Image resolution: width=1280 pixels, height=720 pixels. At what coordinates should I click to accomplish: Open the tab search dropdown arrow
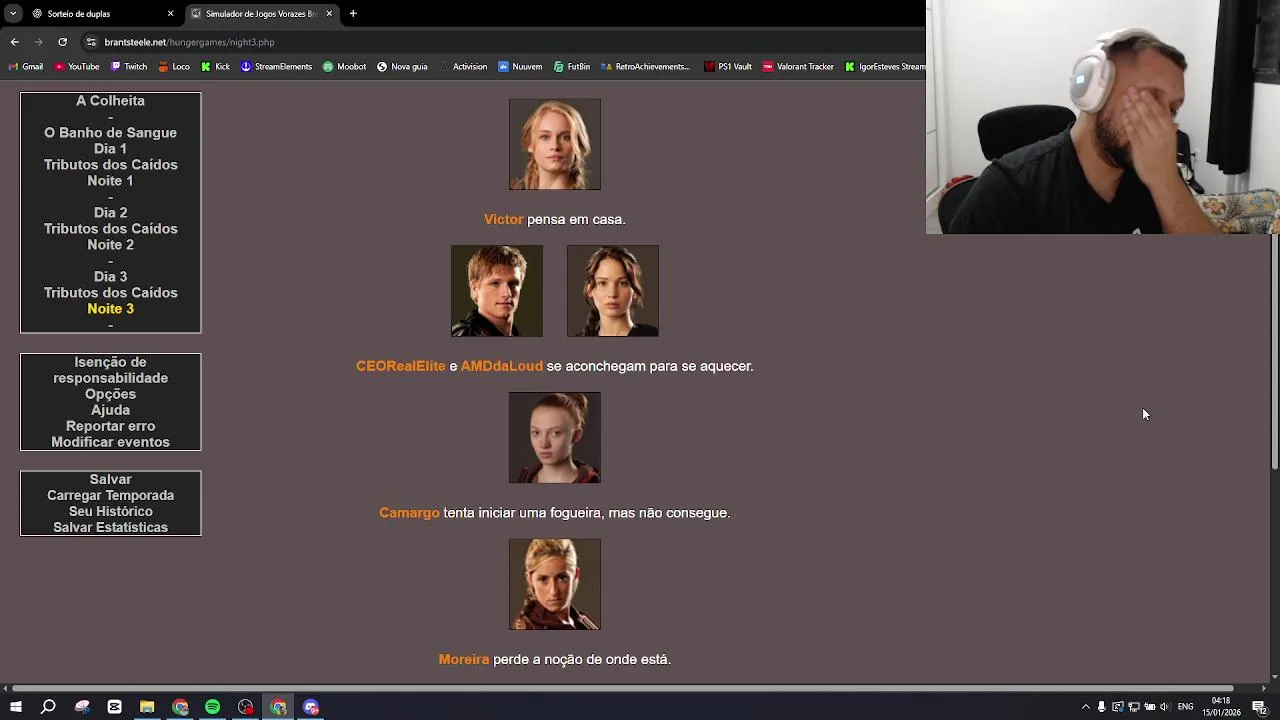[13, 14]
